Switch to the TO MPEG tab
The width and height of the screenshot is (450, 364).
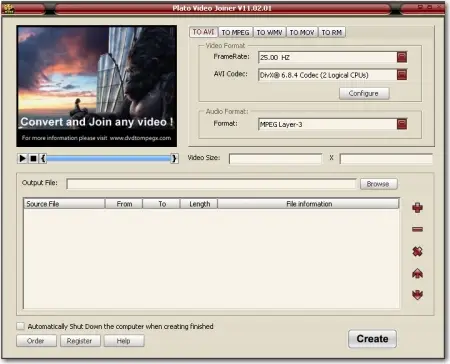click(235, 32)
